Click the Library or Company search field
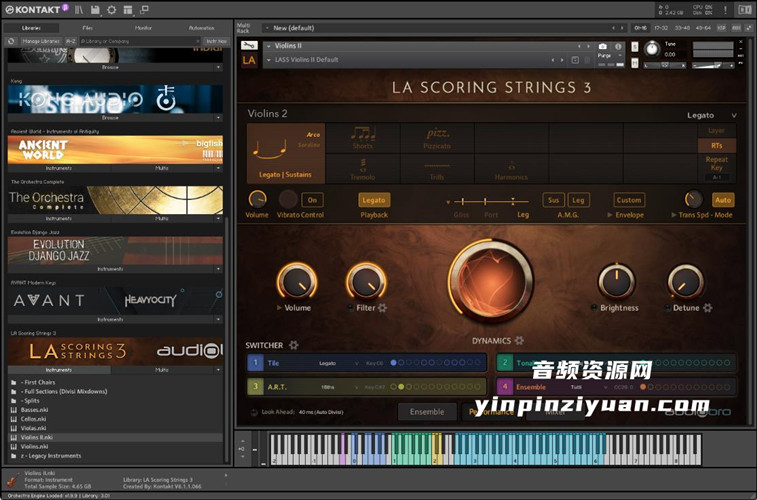This screenshot has width=757, height=500. (140, 42)
